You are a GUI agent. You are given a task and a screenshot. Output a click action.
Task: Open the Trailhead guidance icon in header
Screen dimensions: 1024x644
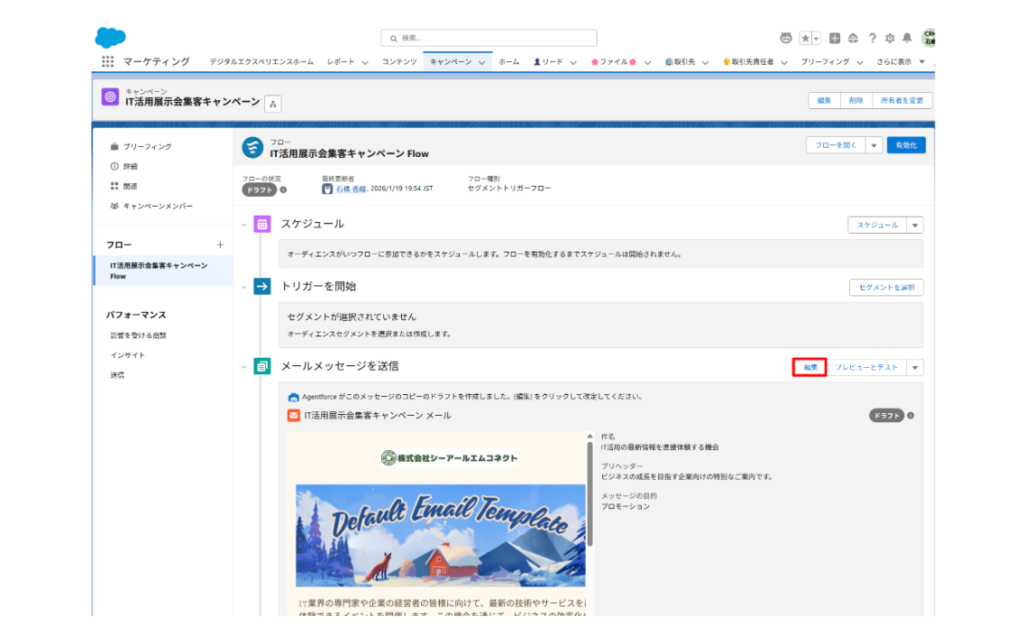click(853, 38)
